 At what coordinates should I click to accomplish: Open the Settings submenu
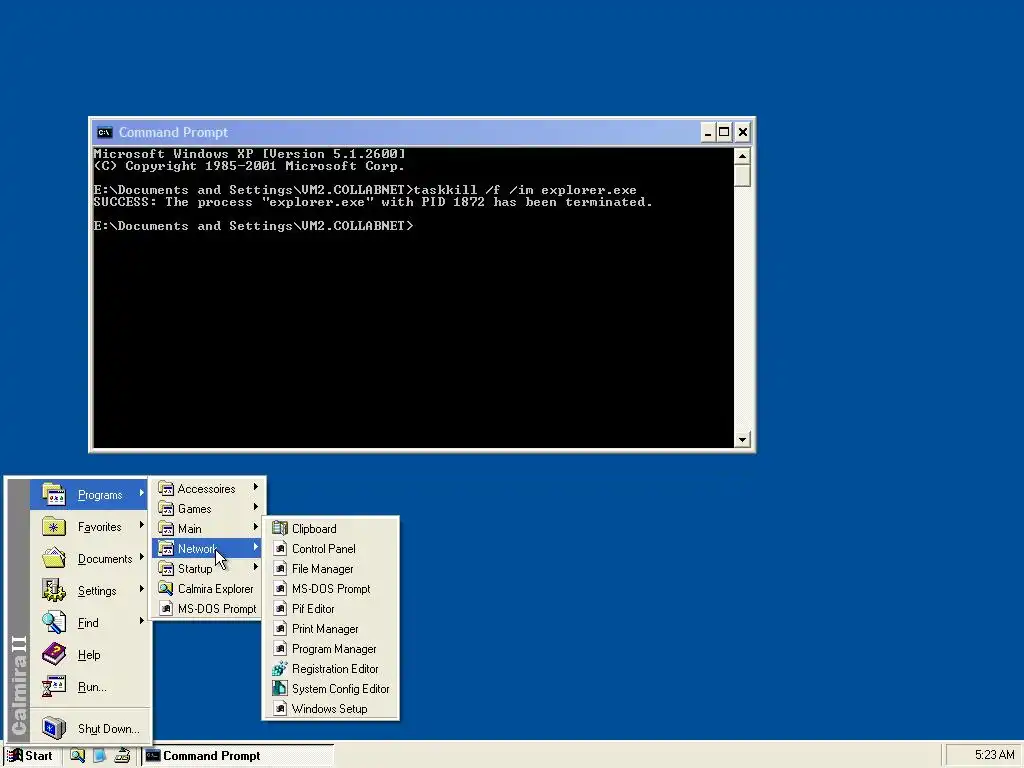coord(90,591)
